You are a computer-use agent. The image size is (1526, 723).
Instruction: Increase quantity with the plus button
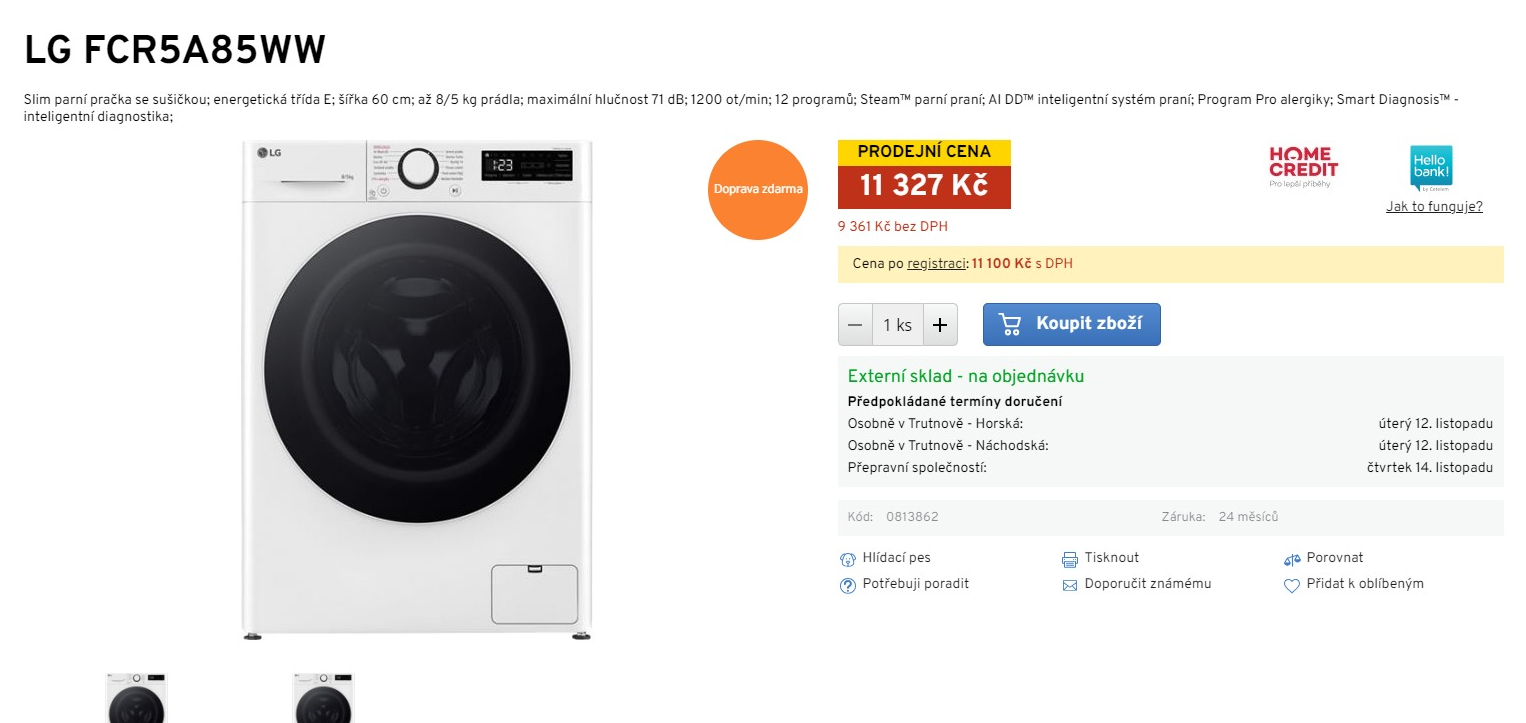pyautogui.click(x=940, y=325)
